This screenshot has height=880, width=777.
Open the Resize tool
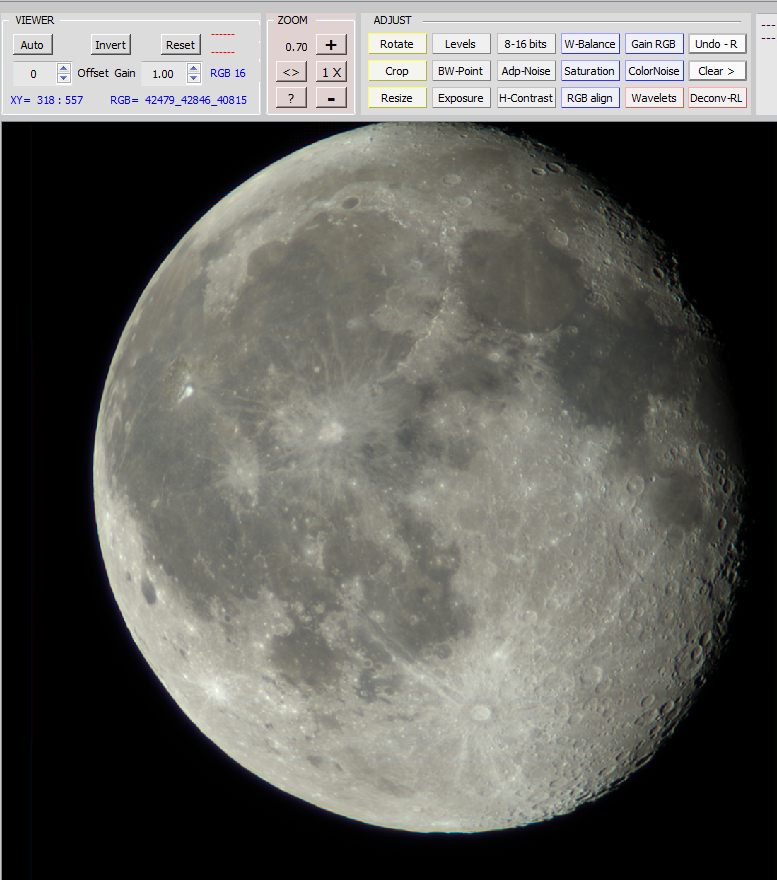tap(397, 98)
